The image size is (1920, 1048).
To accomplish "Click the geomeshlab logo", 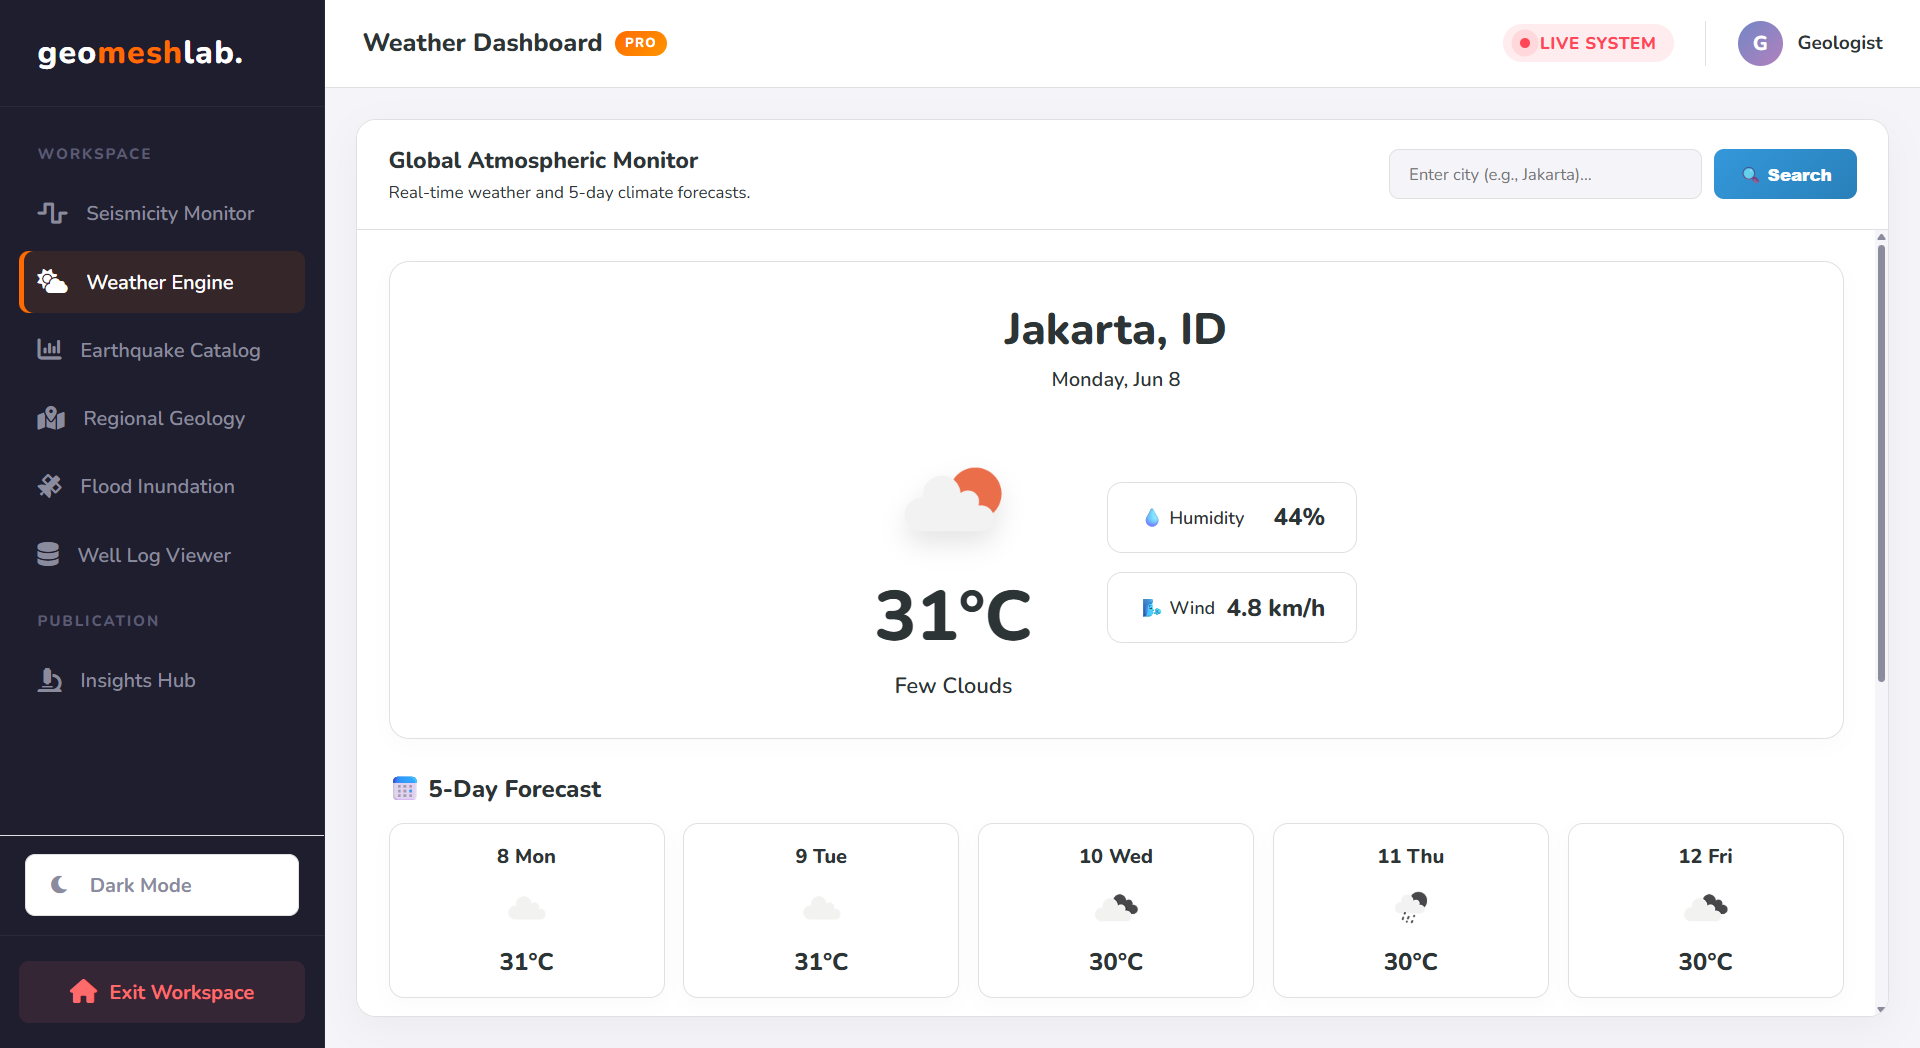I will click(140, 53).
